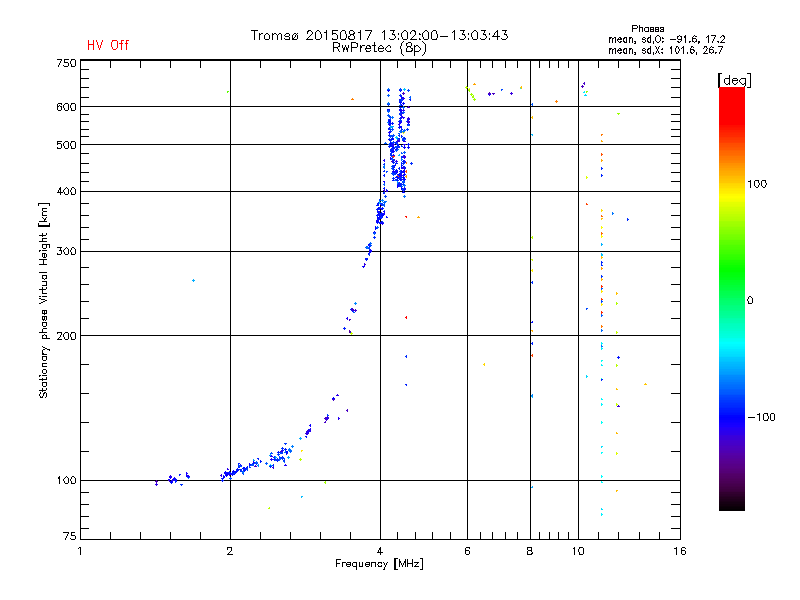Image resolution: width=800 pixels, height=600 pixels.
Task: Select the plot title 'Tromsø 20150817 13:02:00-13:03:43'
Action: pos(379,35)
